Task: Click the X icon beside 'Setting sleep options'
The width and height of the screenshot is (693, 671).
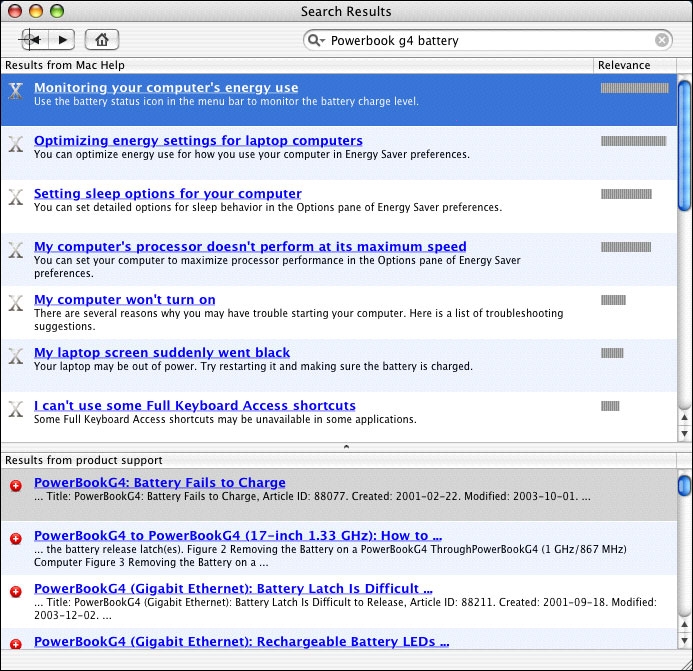Action: click(16, 197)
